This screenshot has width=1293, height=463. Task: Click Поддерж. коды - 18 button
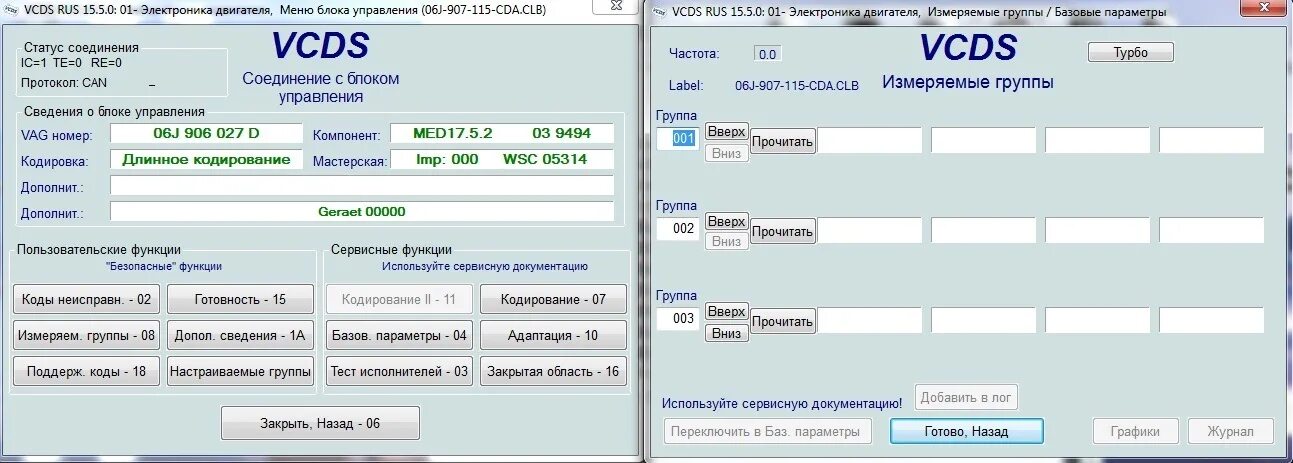(85, 371)
